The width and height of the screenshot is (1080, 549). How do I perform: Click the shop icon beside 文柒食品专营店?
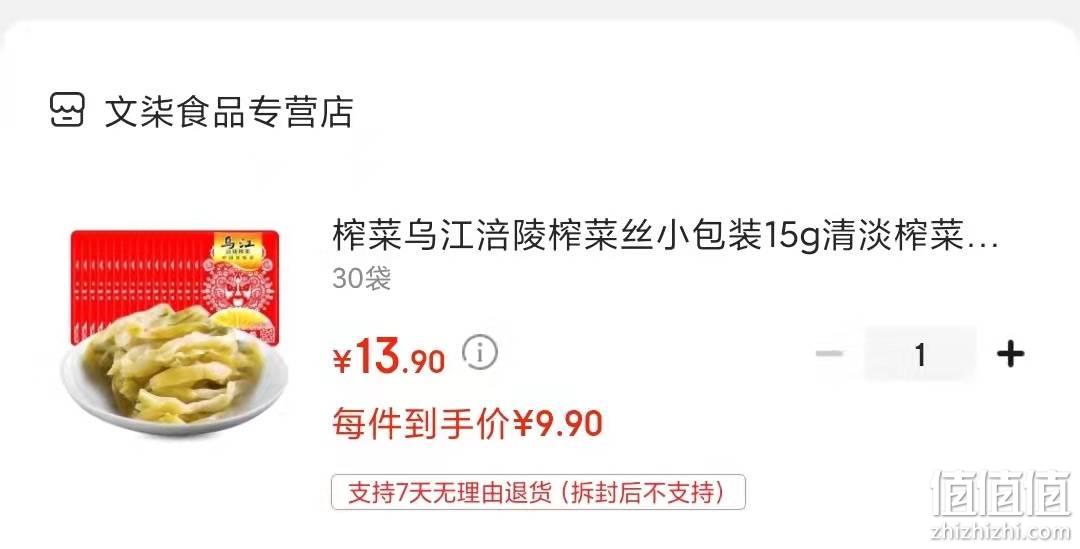(x=68, y=110)
